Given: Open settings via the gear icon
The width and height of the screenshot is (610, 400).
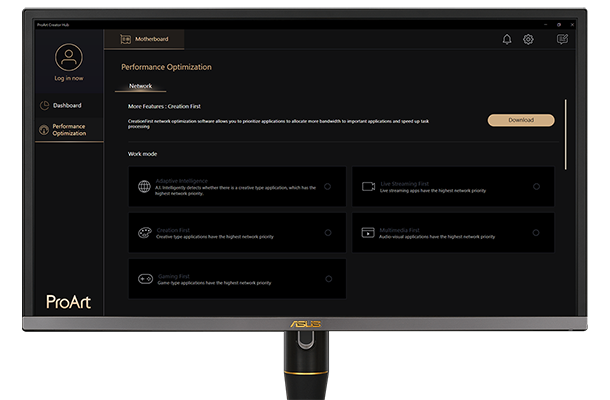Looking at the screenshot, I should click(x=528, y=39).
